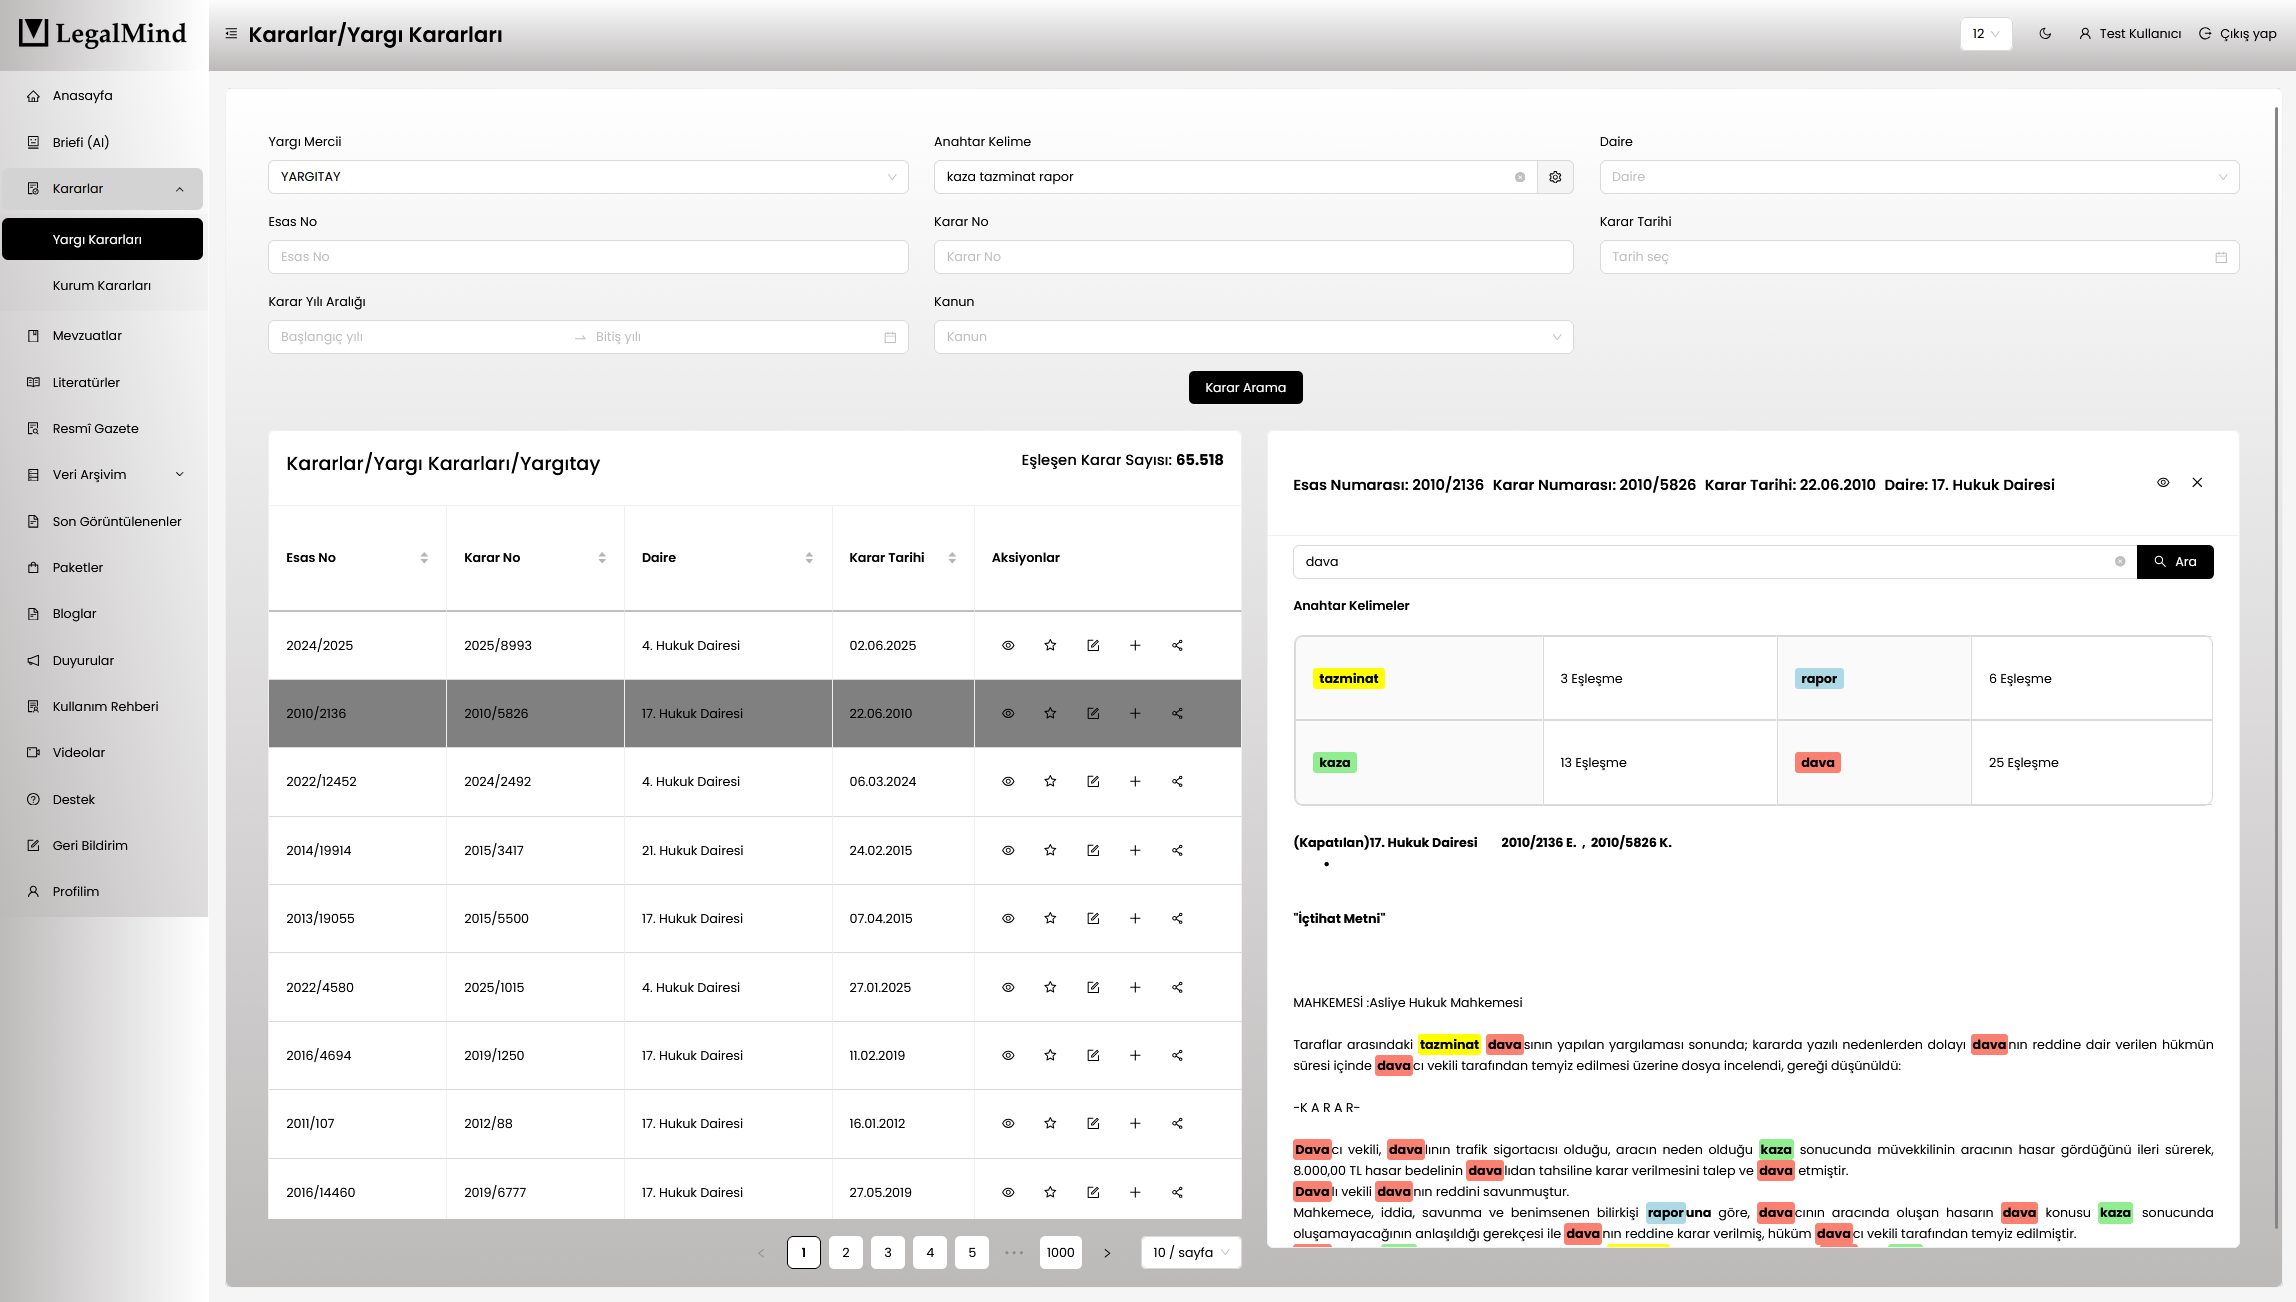Image resolution: width=2296 pixels, height=1302 pixels.
Task: Open the Yargı Mercii dropdown
Action: tap(588, 177)
